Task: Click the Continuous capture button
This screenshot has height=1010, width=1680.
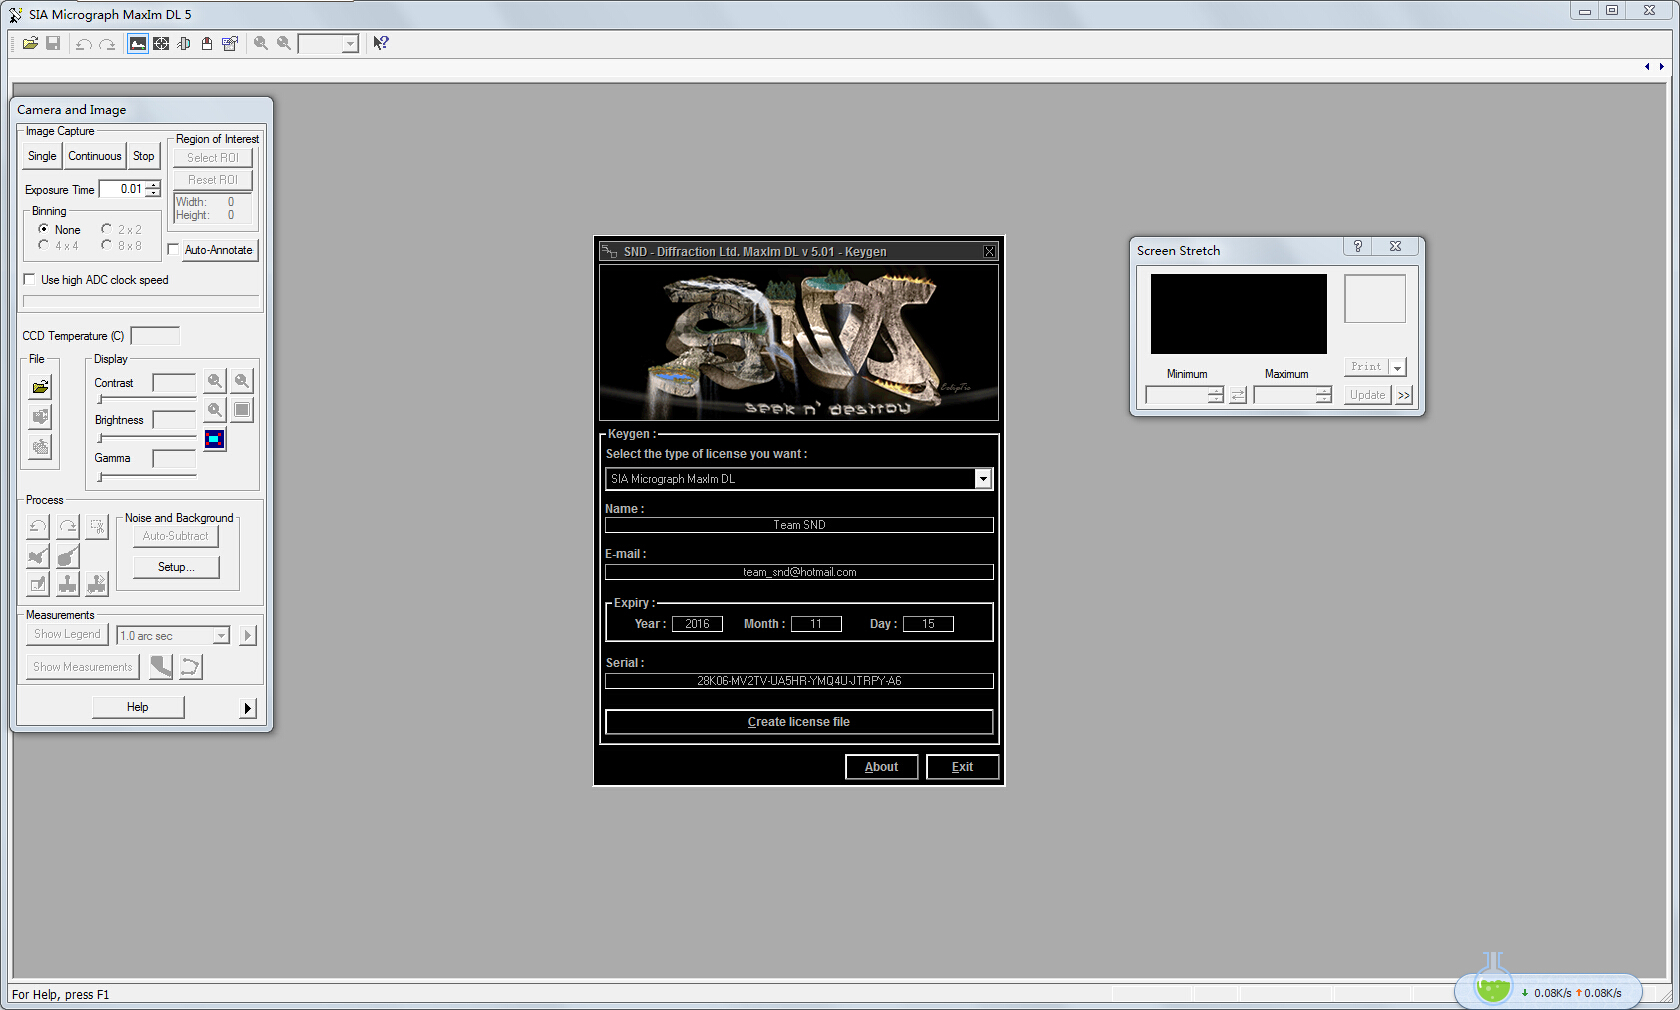Action: click(x=95, y=156)
